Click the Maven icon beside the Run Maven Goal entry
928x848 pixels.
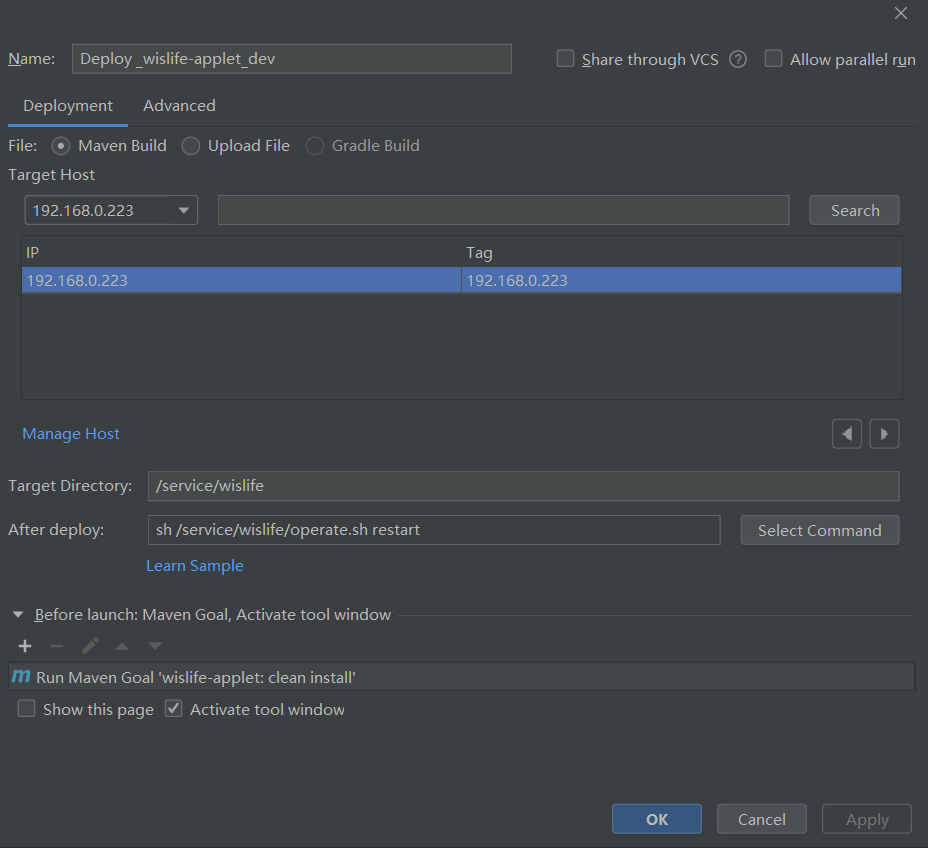pyautogui.click(x=20, y=676)
